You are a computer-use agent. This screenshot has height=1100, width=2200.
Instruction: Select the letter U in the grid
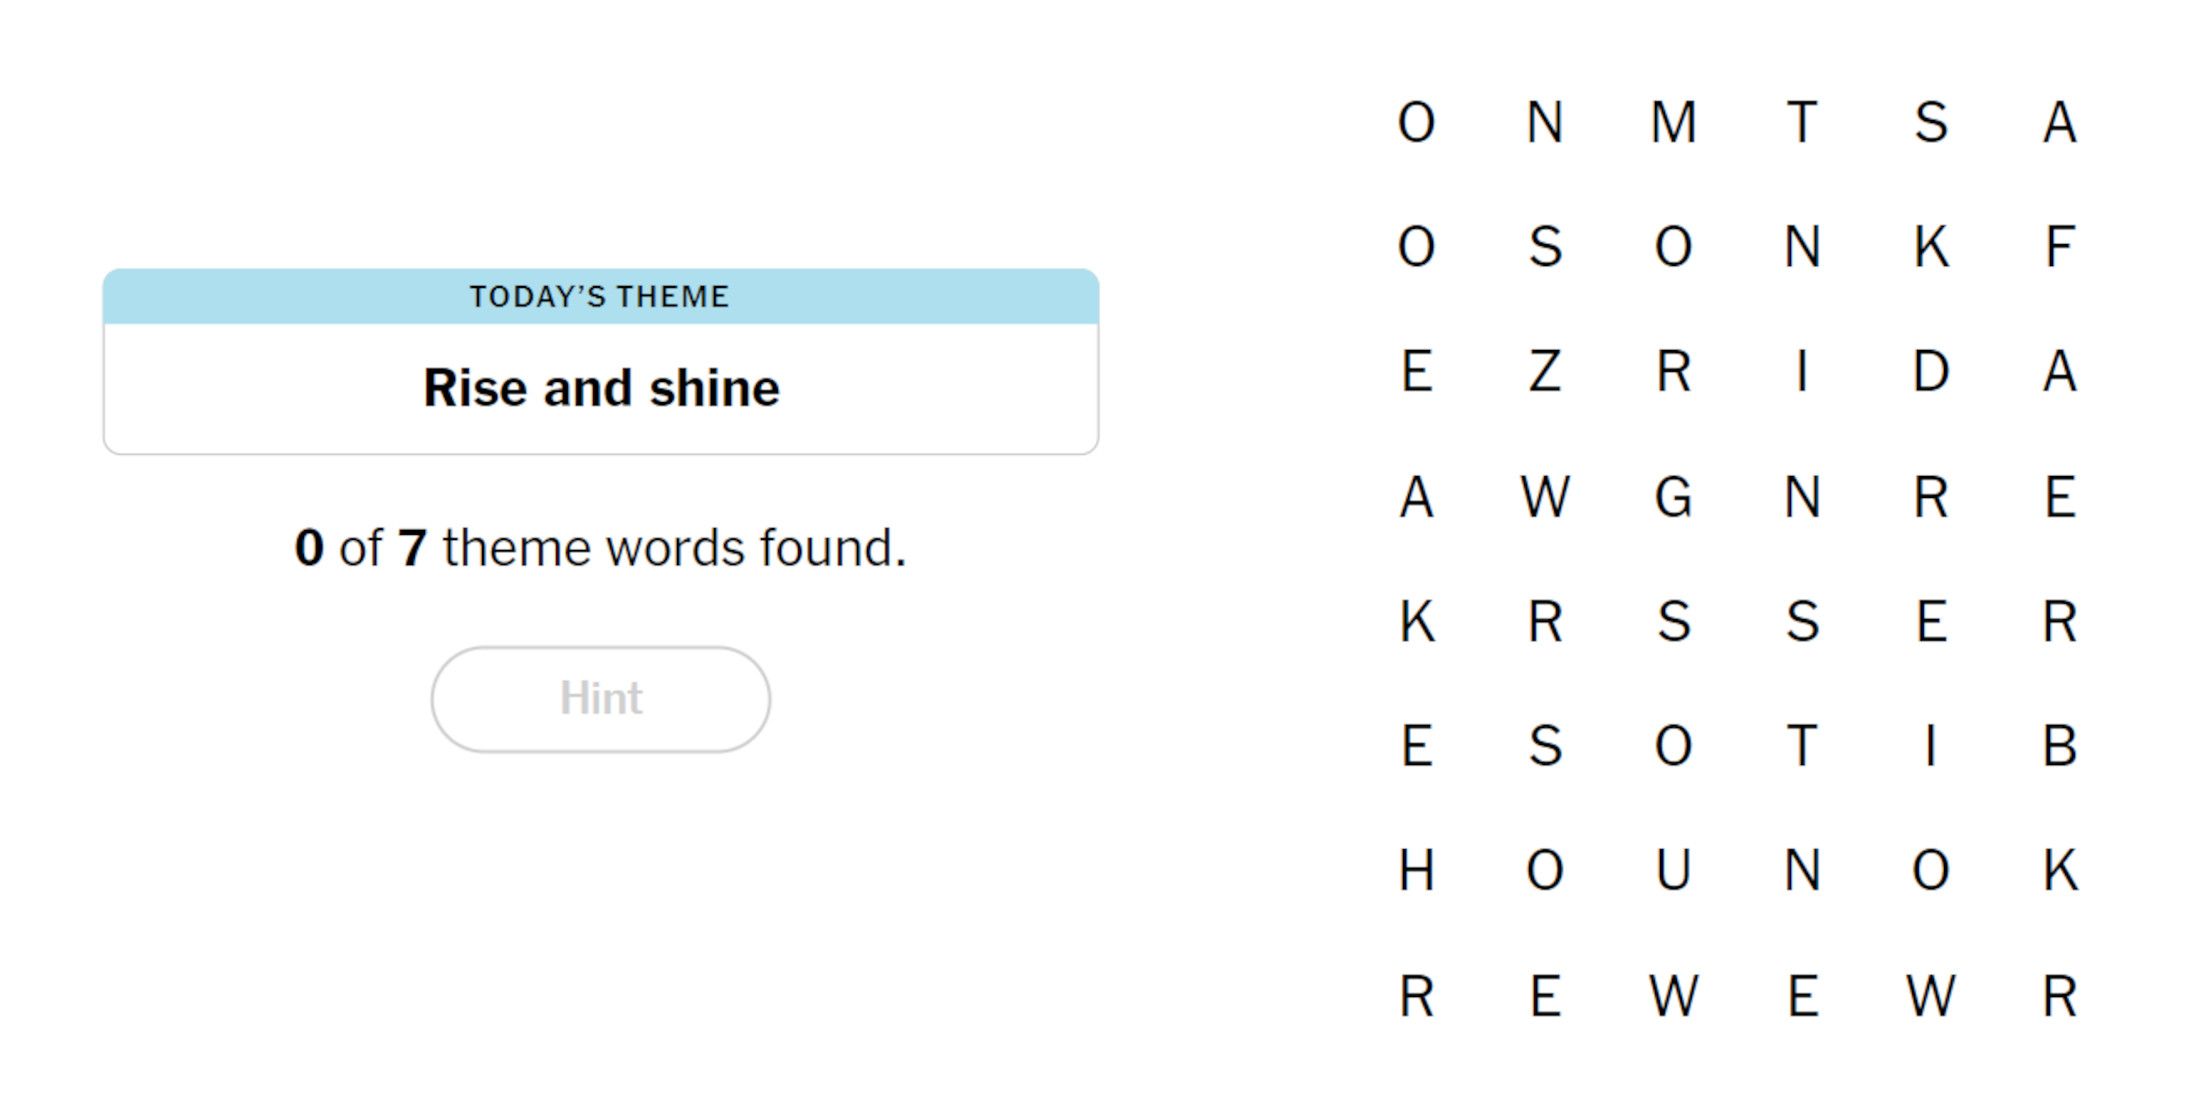(1673, 870)
